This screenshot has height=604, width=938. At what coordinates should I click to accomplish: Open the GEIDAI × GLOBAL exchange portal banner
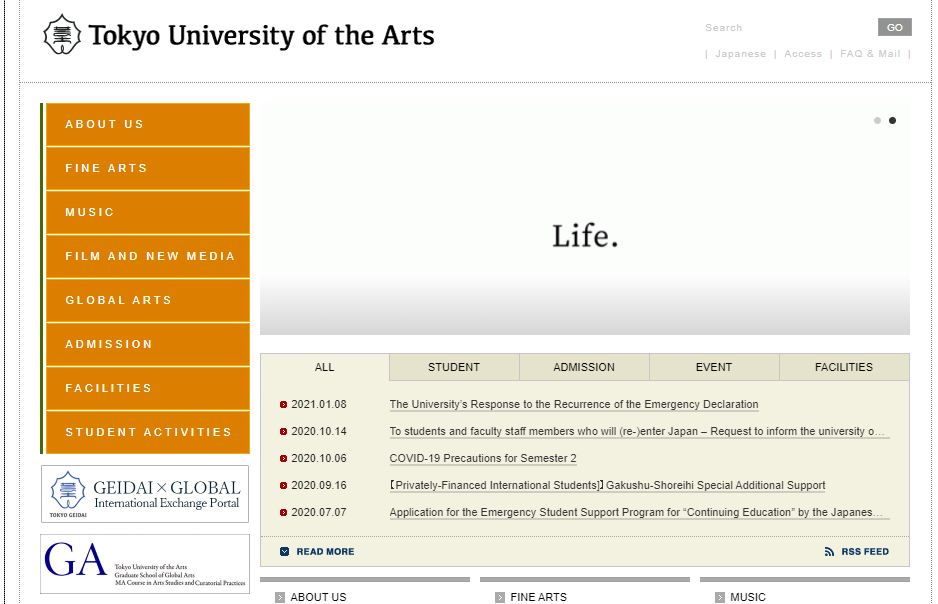coord(145,494)
